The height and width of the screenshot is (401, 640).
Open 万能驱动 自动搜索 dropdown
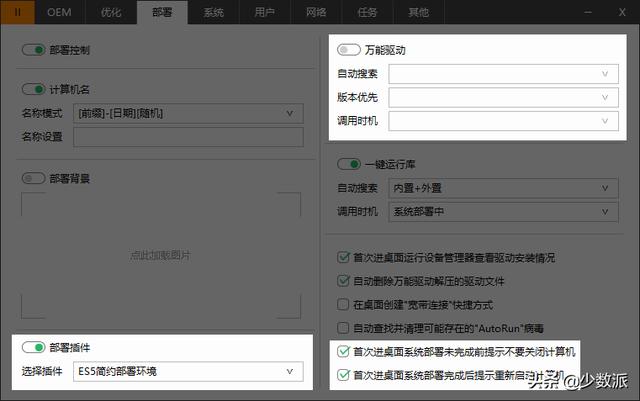click(503, 74)
